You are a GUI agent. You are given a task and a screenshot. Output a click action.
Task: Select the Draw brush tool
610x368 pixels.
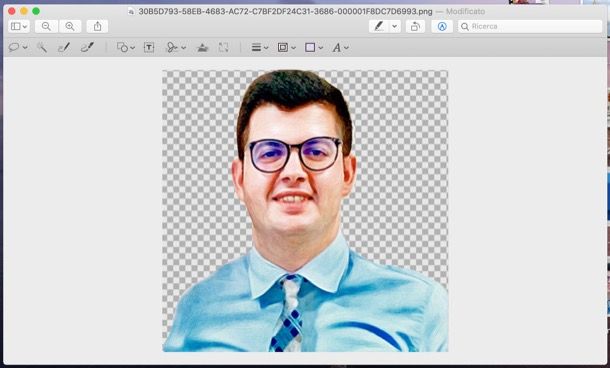pyautogui.click(x=87, y=47)
